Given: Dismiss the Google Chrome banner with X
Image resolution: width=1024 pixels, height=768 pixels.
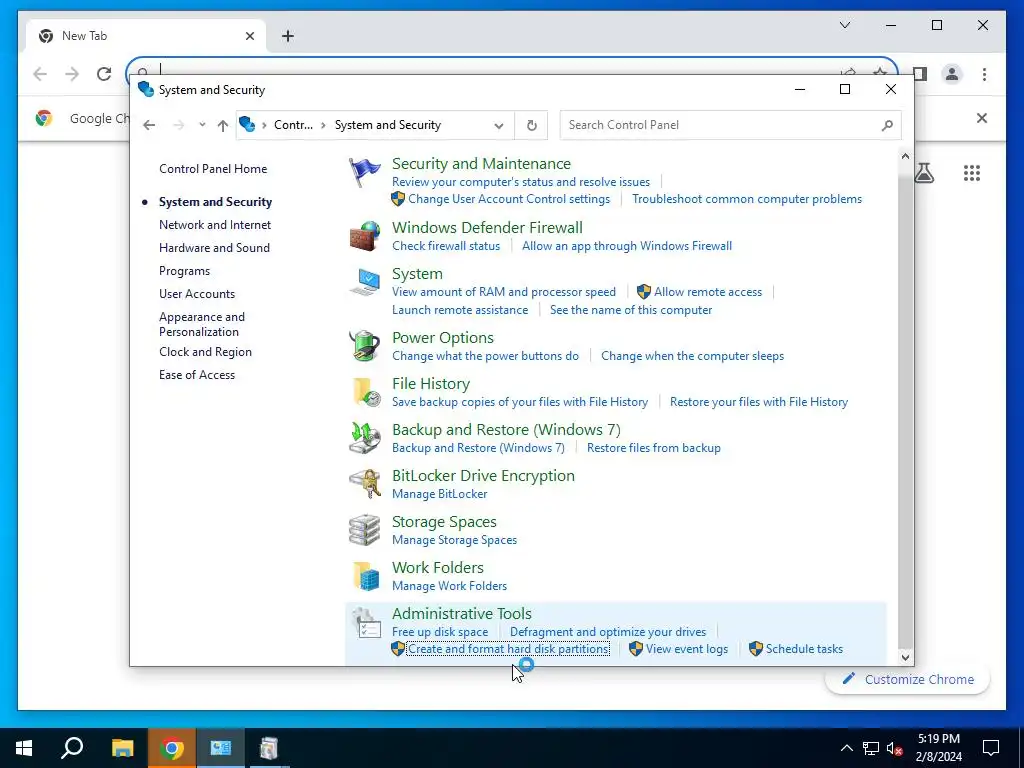Looking at the screenshot, I should coord(982,118).
